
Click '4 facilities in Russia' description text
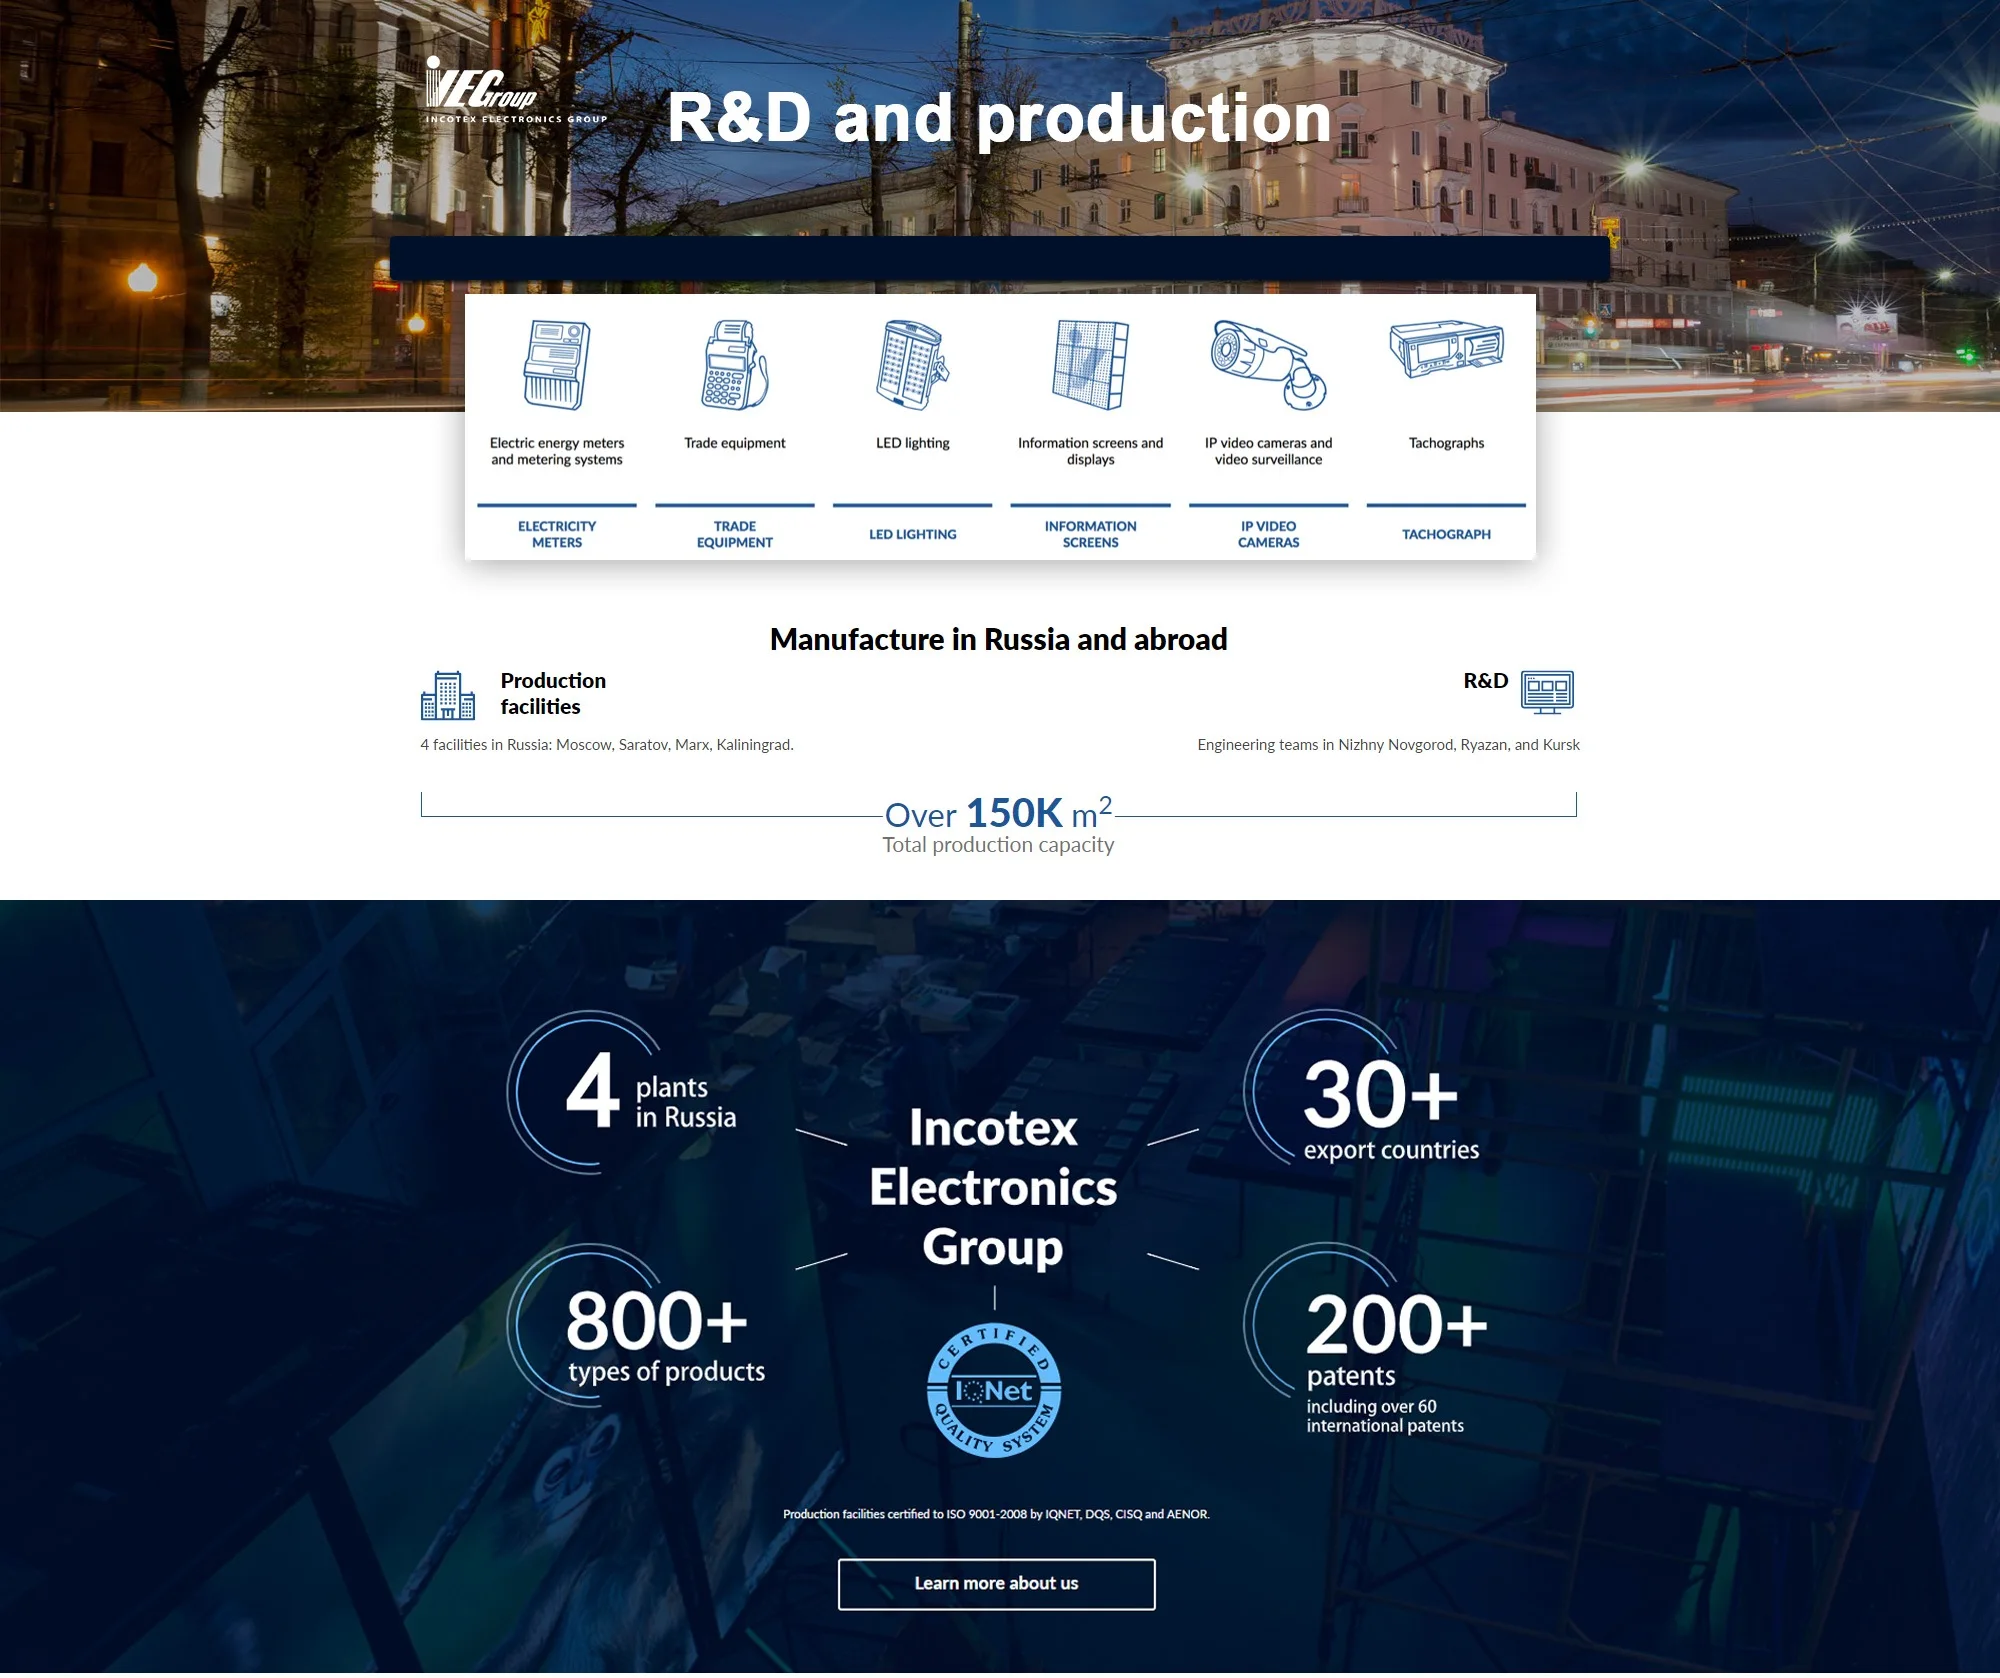pos(606,745)
